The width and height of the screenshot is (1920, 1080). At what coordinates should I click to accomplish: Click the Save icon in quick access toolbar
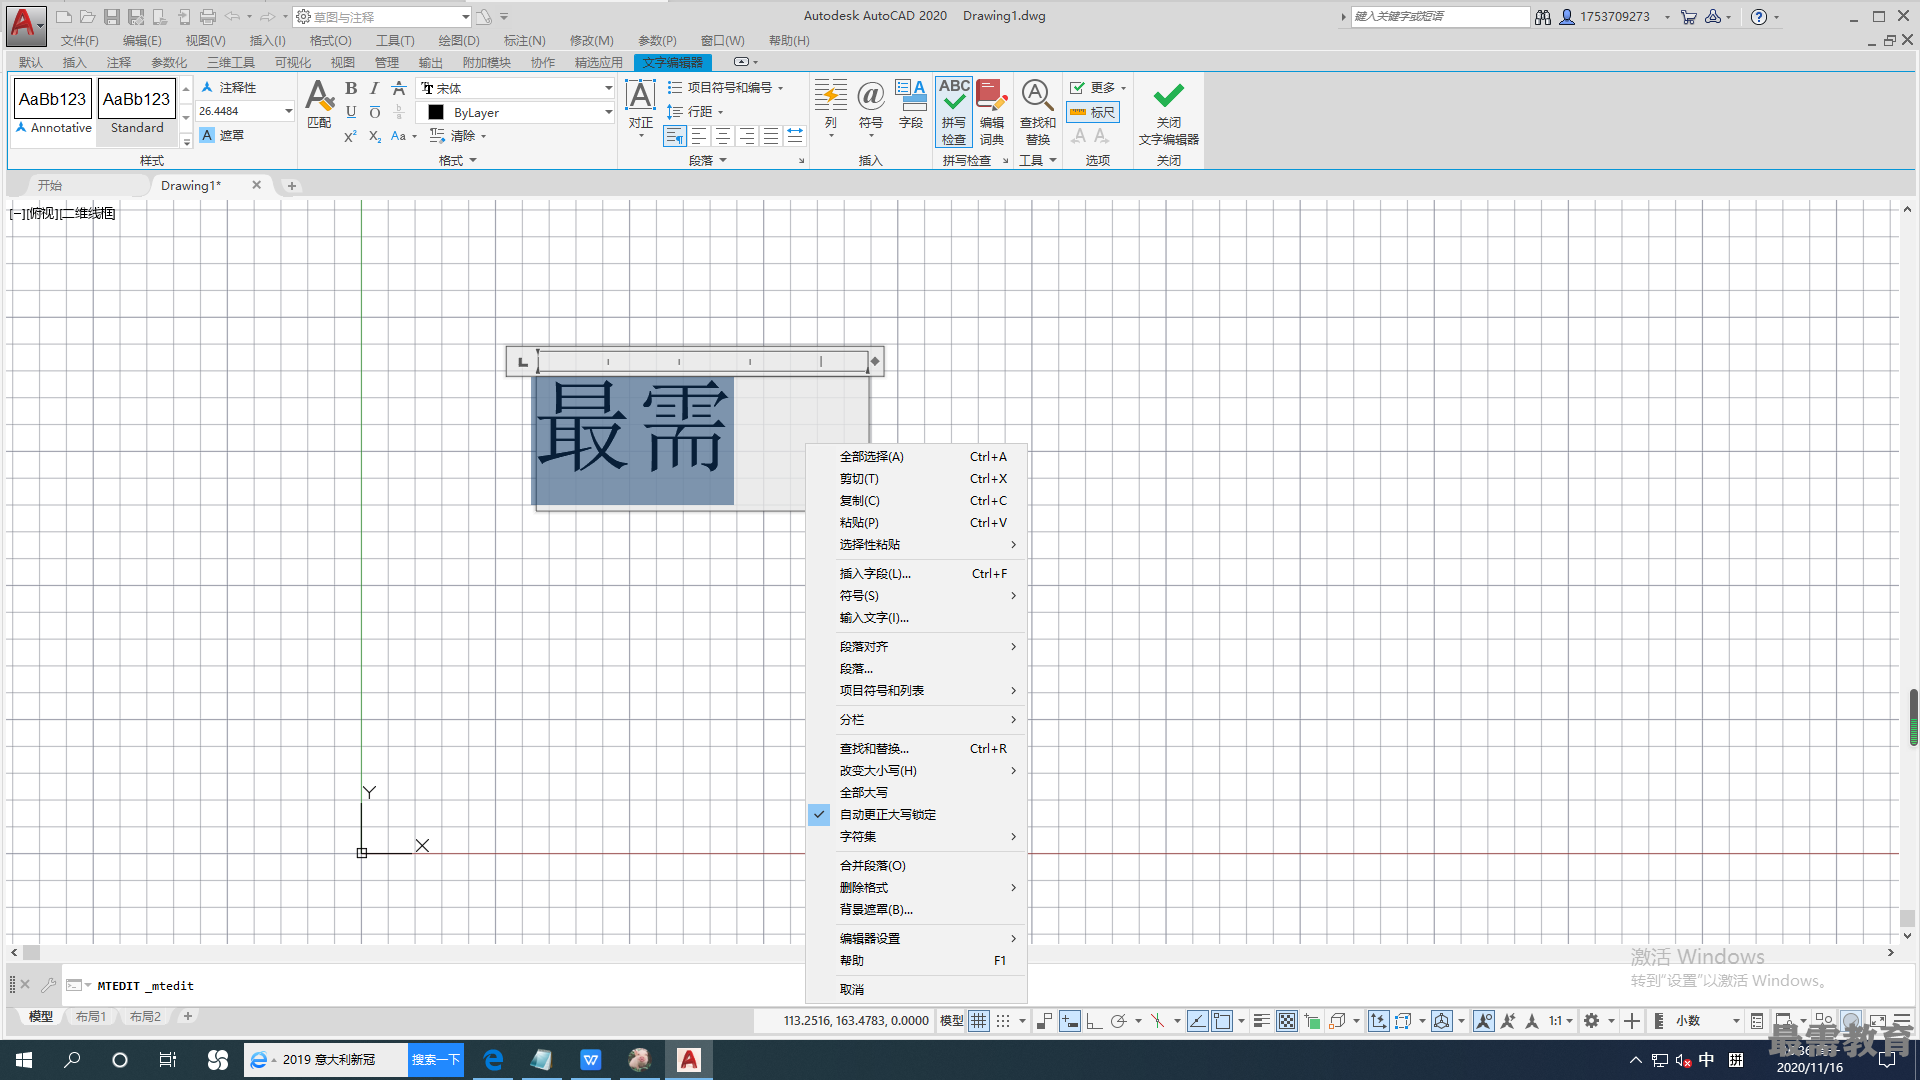click(x=112, y=17)
